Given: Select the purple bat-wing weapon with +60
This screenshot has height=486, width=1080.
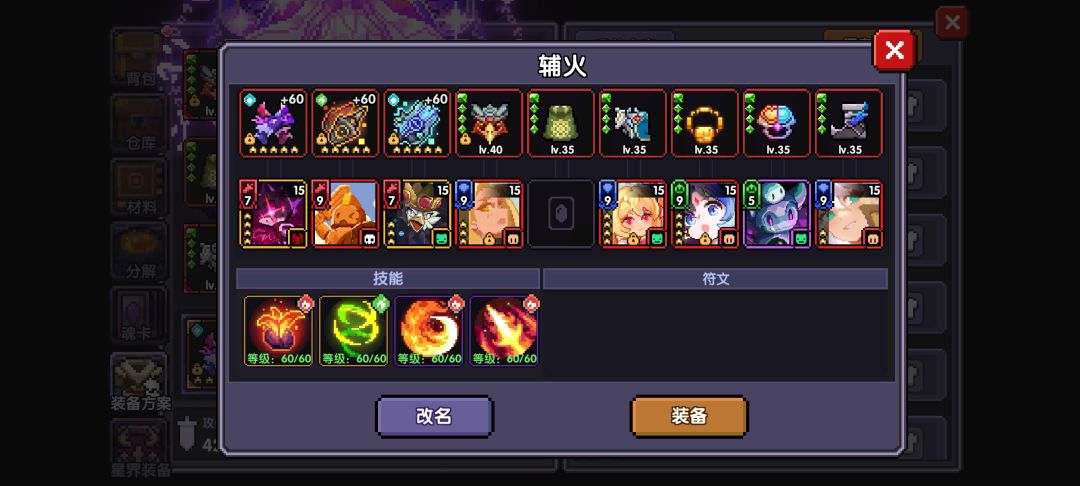Looking at the screenshot, I should pos(273,123).
